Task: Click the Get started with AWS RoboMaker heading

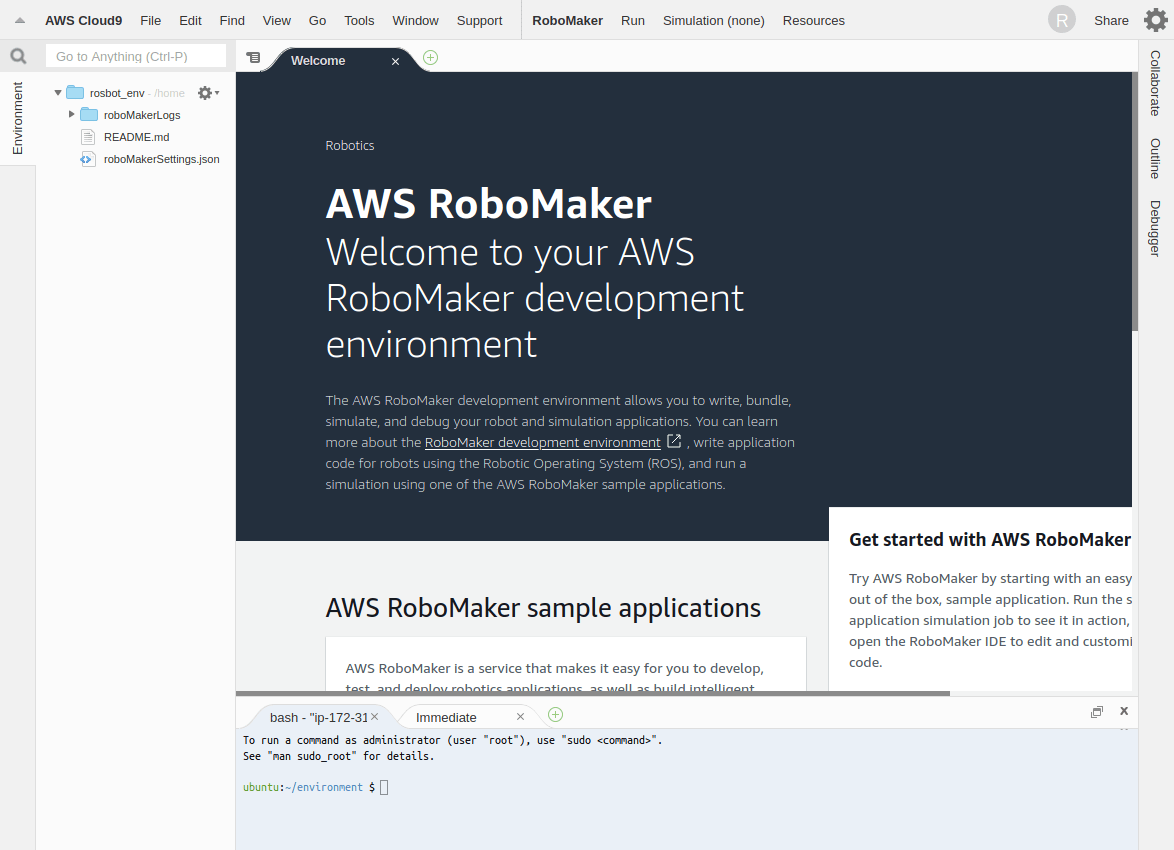Action: click(990, 540)
